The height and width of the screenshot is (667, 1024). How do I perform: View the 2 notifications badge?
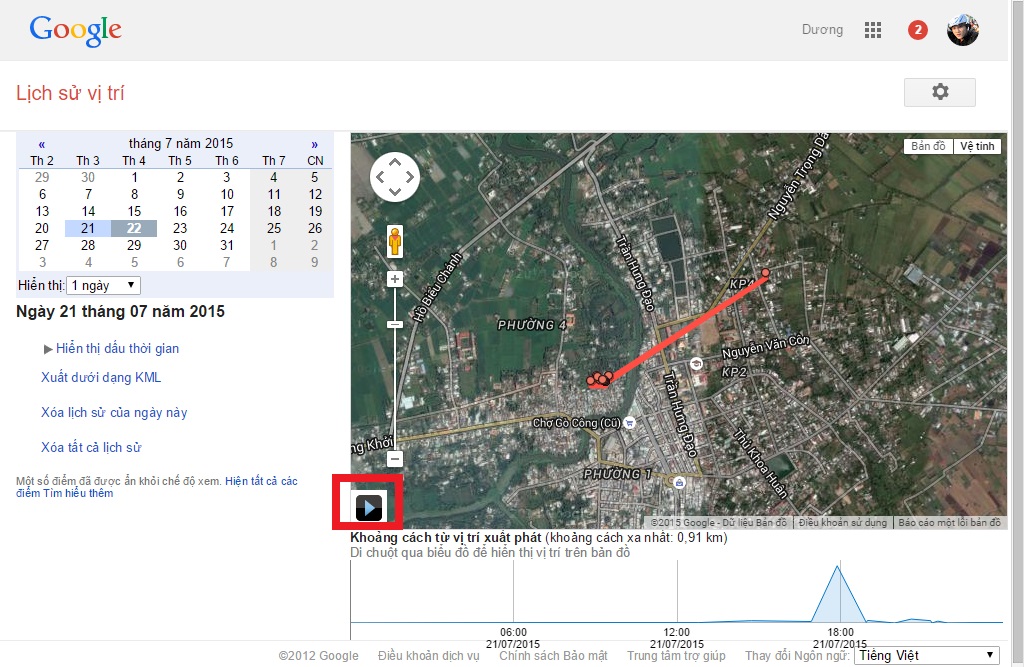918,30
